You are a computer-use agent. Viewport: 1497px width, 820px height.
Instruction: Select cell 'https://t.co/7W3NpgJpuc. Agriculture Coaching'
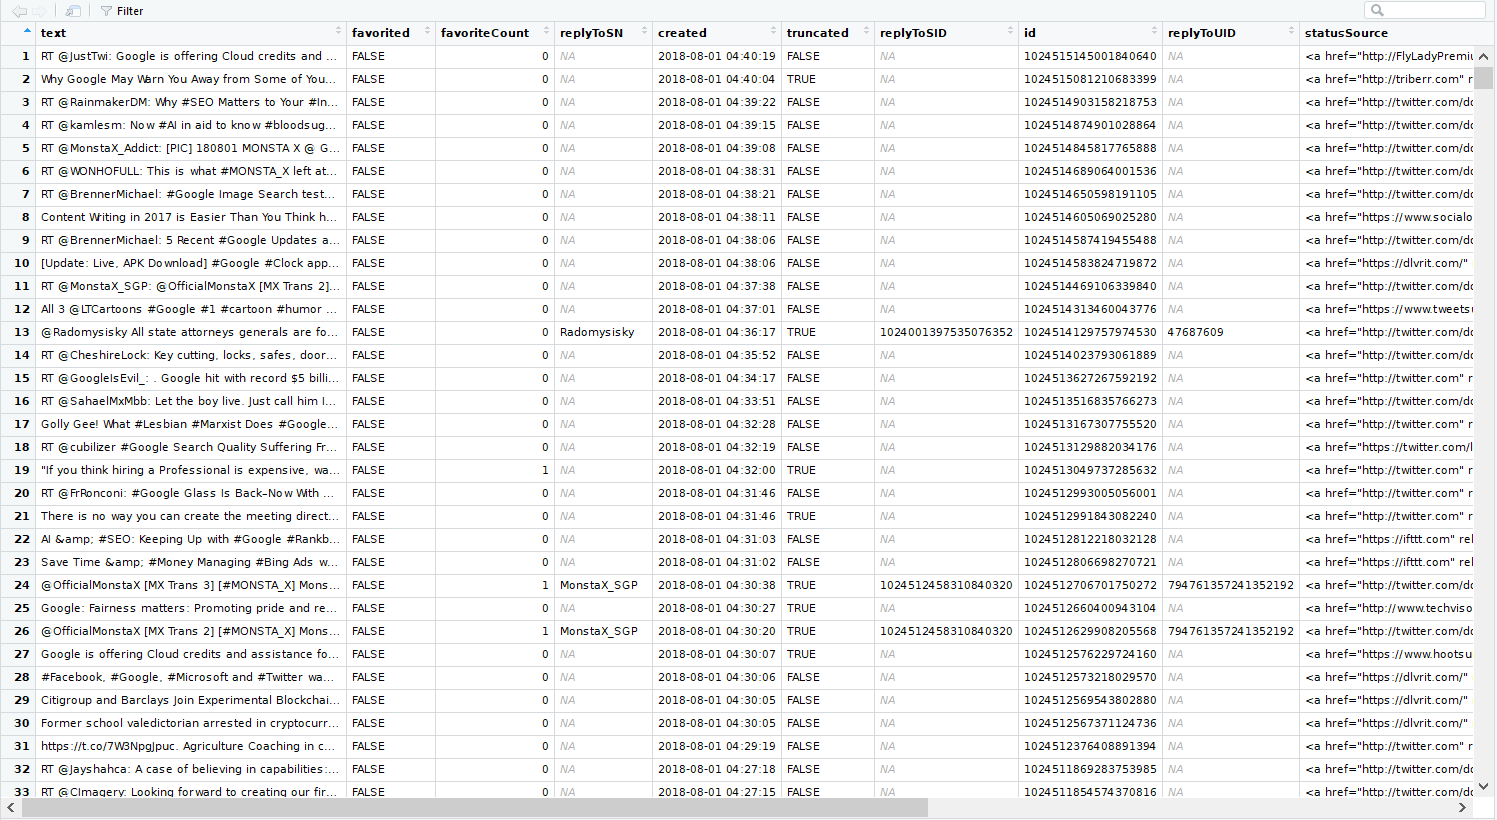(191, 746)
